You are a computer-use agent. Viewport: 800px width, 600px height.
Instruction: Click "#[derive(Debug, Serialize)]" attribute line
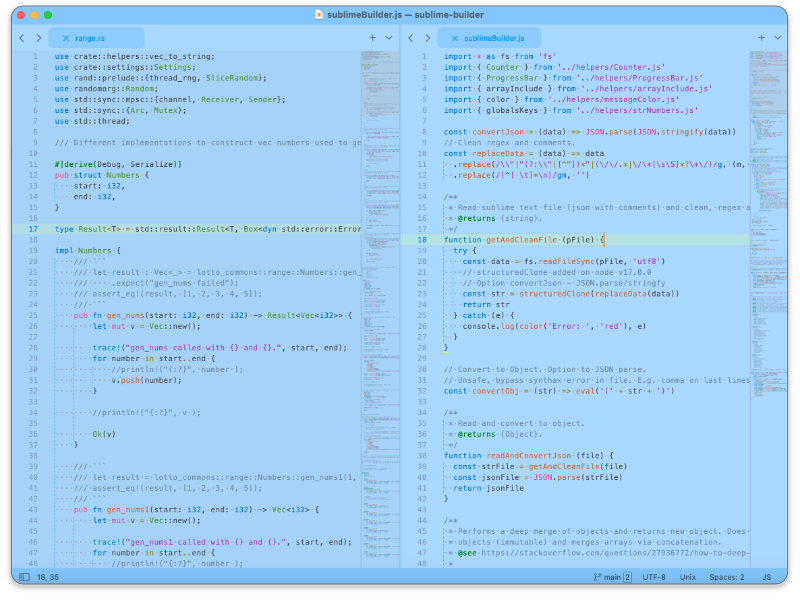(x=118, y=164)
